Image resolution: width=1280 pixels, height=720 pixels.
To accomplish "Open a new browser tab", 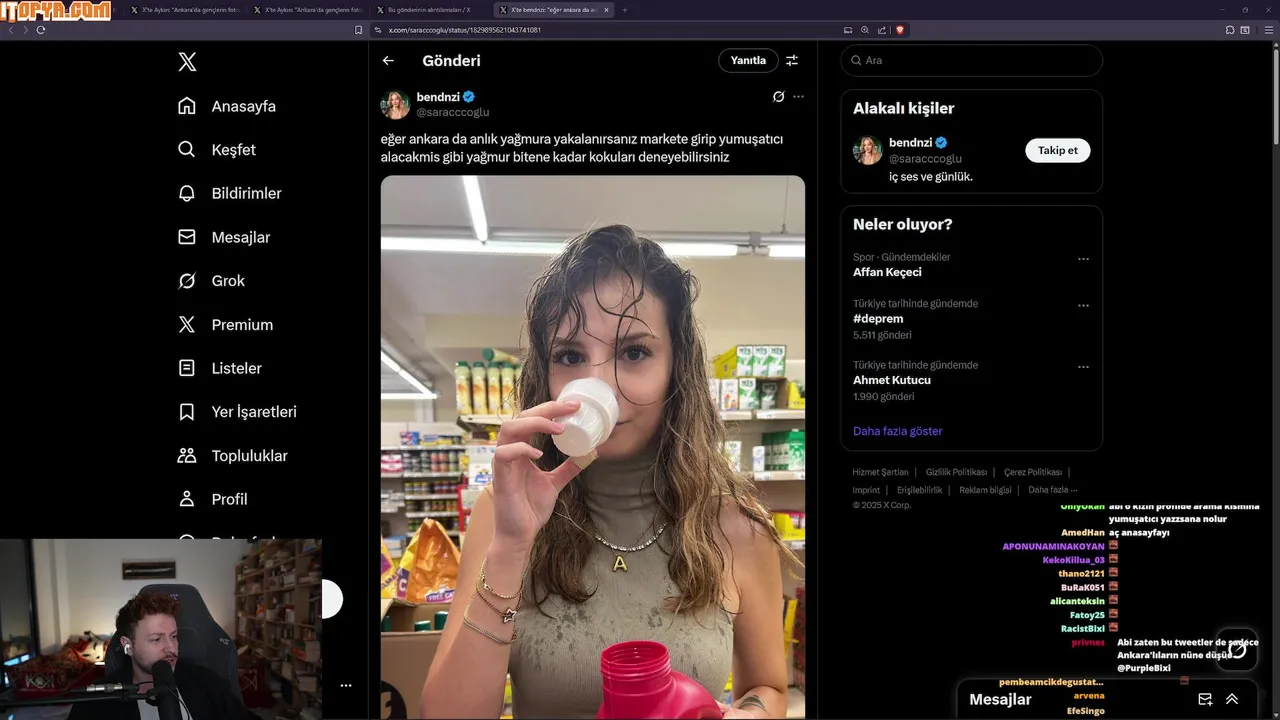I will click(625, 10).
